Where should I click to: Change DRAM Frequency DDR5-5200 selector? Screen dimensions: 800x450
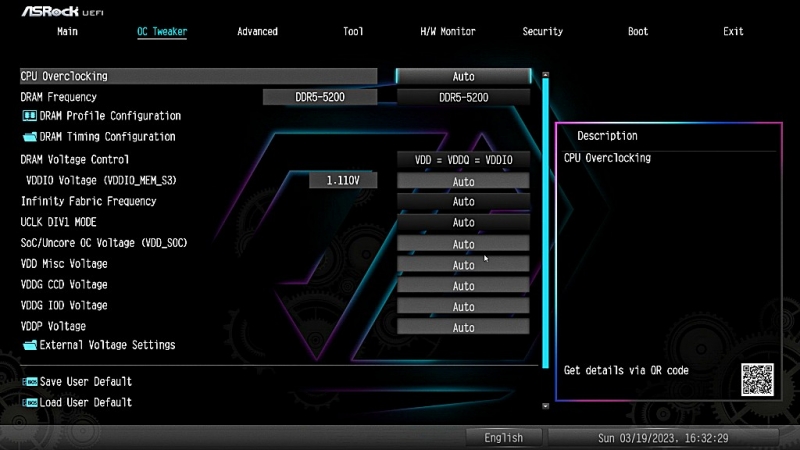pyautogui.click(x=463, y=98)
